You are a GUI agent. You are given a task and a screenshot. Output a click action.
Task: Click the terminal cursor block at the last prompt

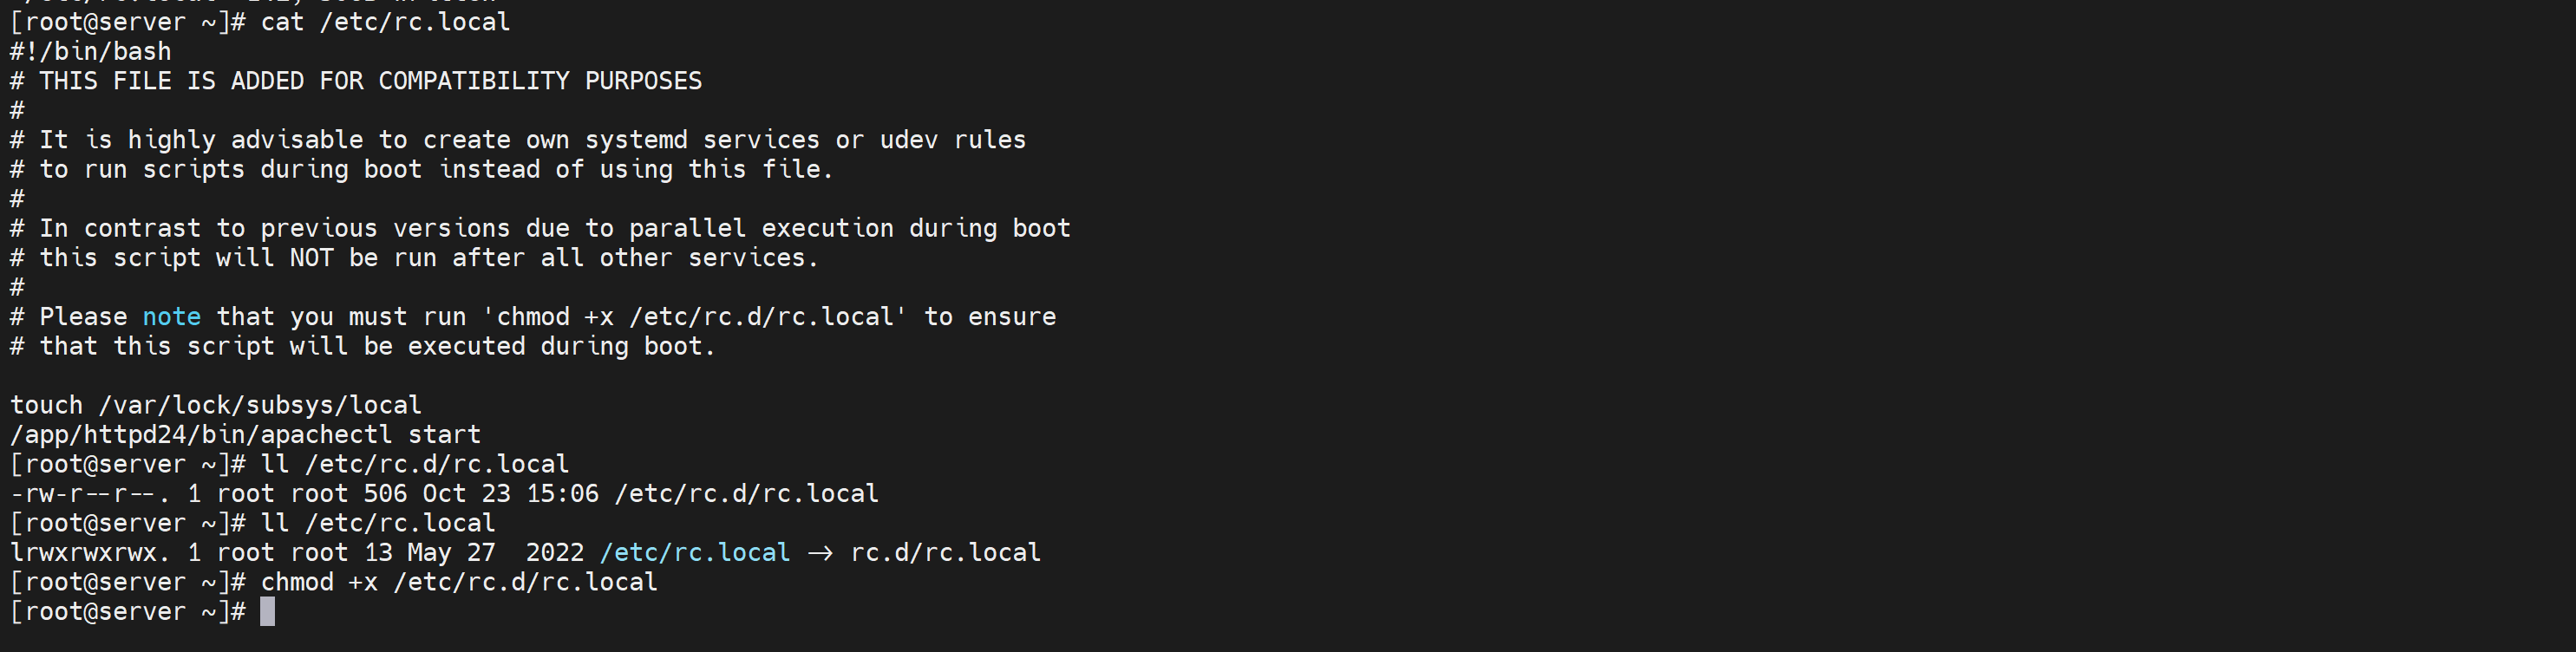[x=267, y=612]
